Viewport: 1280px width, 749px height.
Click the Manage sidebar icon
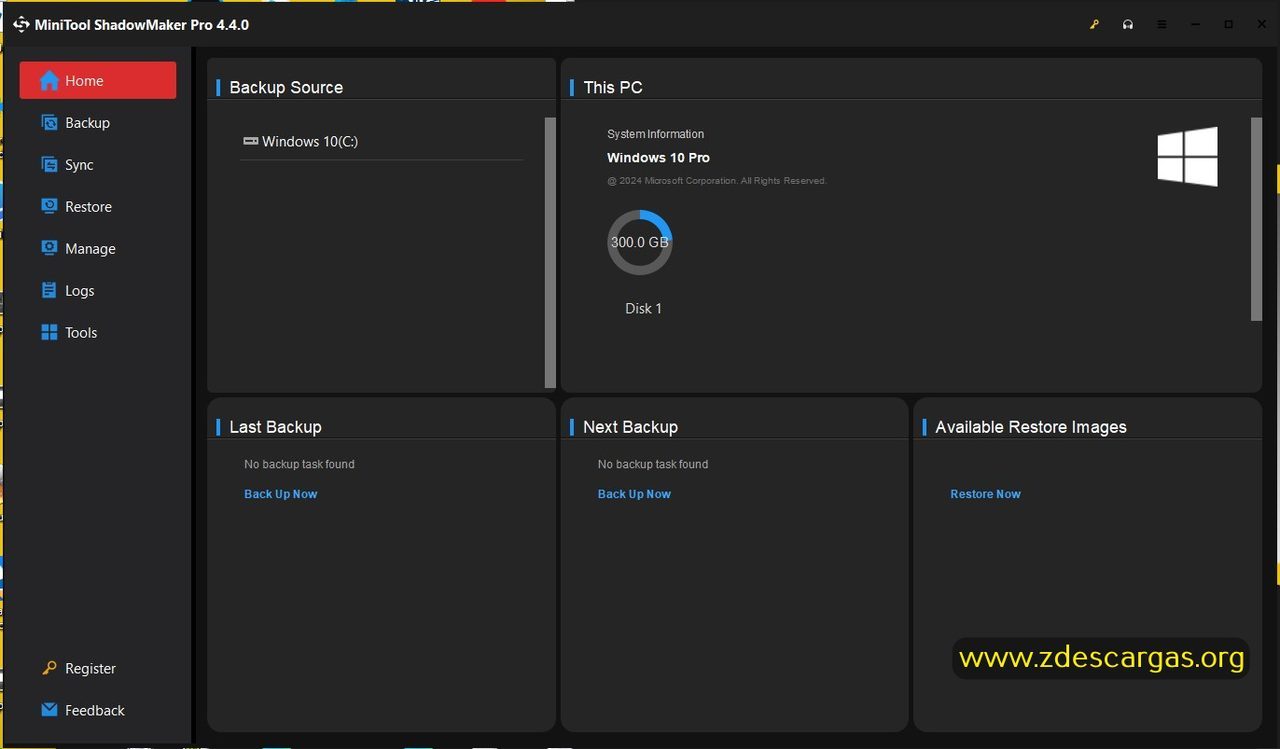coord(49,248)
